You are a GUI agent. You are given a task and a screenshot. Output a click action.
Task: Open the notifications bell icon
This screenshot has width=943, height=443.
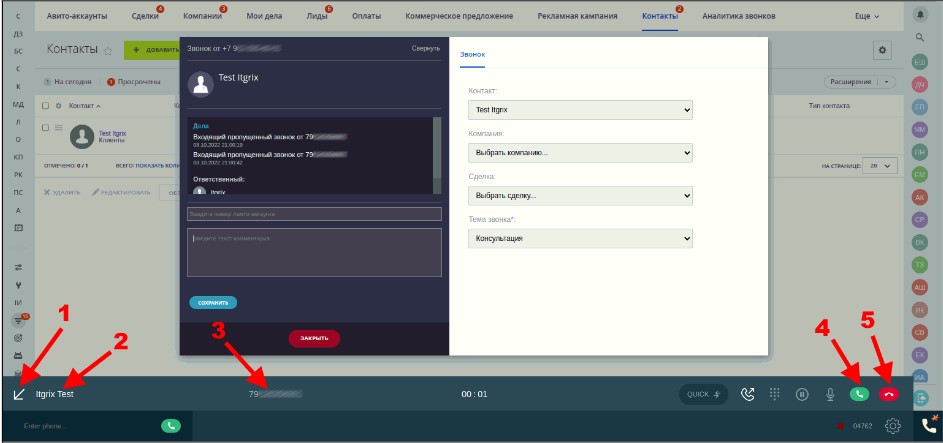point(920,14)
